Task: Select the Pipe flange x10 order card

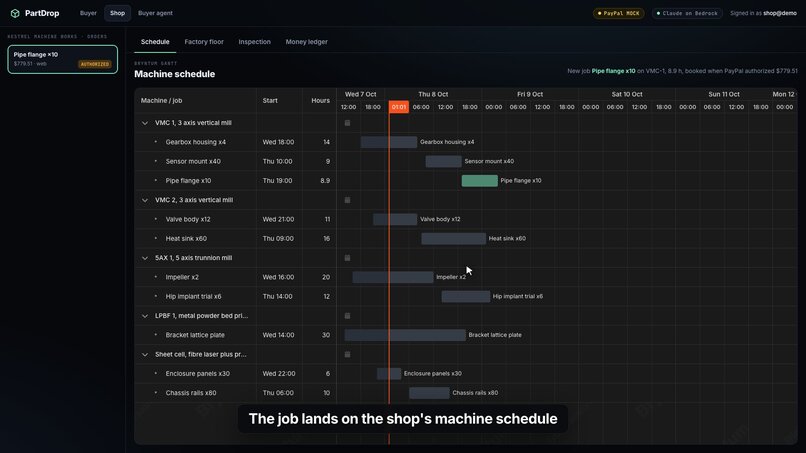Action: tap(63, 59)
